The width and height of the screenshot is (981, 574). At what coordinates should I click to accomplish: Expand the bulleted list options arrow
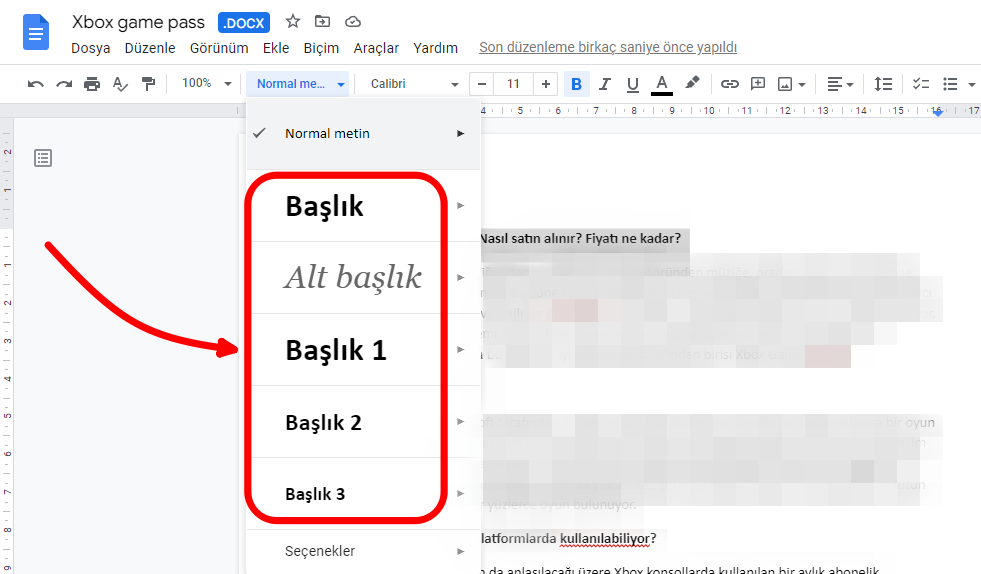[972, 84]
